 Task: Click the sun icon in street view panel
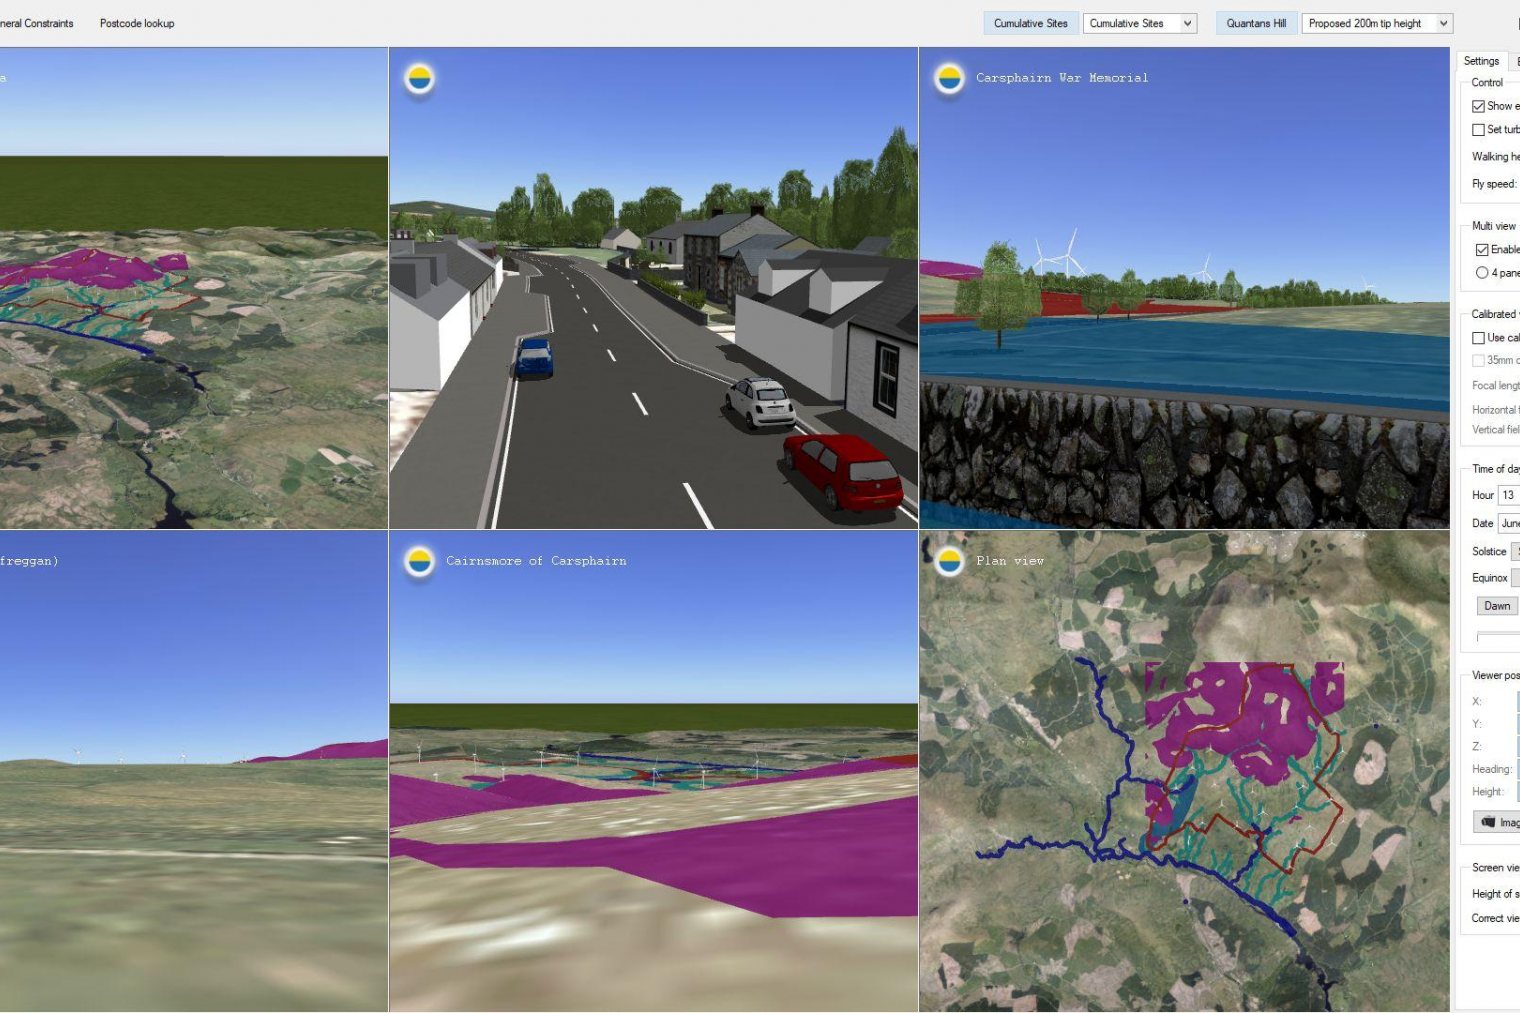point(419,78)
